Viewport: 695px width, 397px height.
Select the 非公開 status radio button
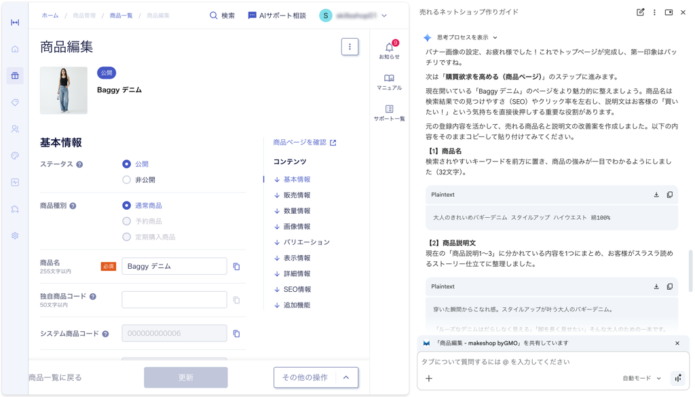pos(126,180)
